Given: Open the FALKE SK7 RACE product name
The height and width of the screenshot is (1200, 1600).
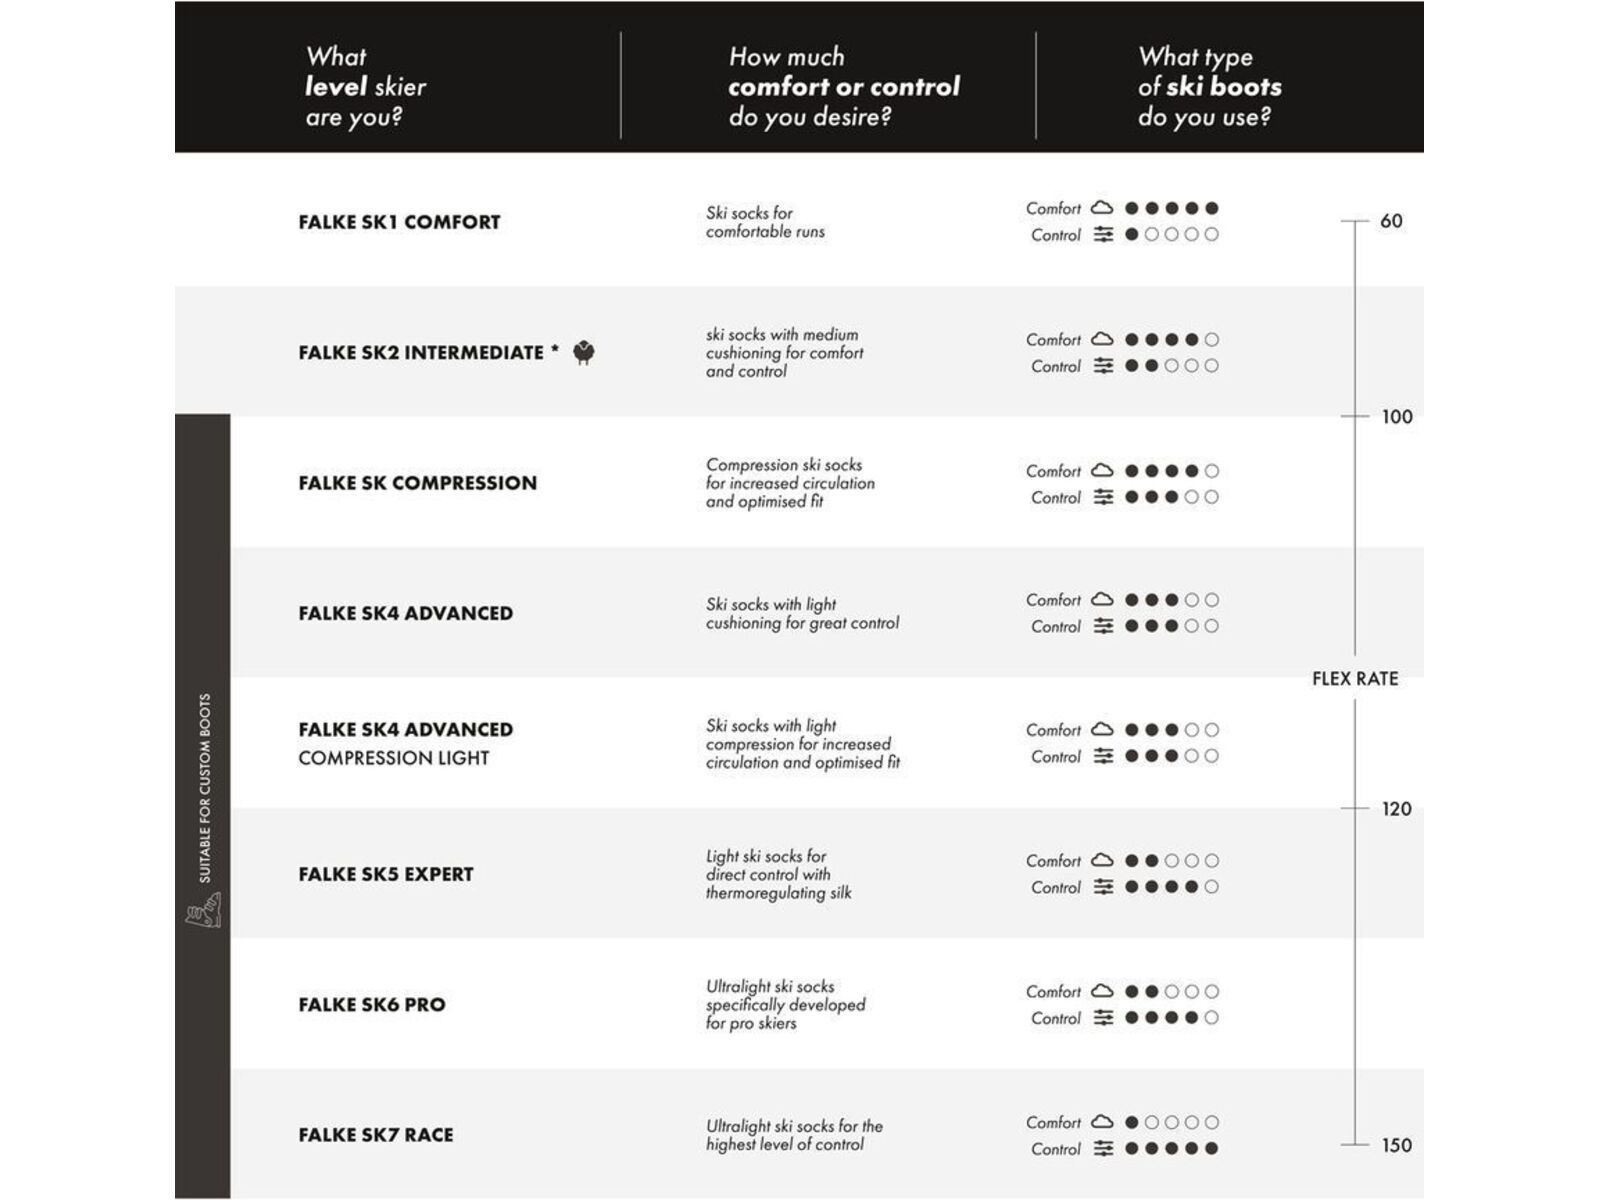Looking at the screenshot, I should click(376, 1135).
